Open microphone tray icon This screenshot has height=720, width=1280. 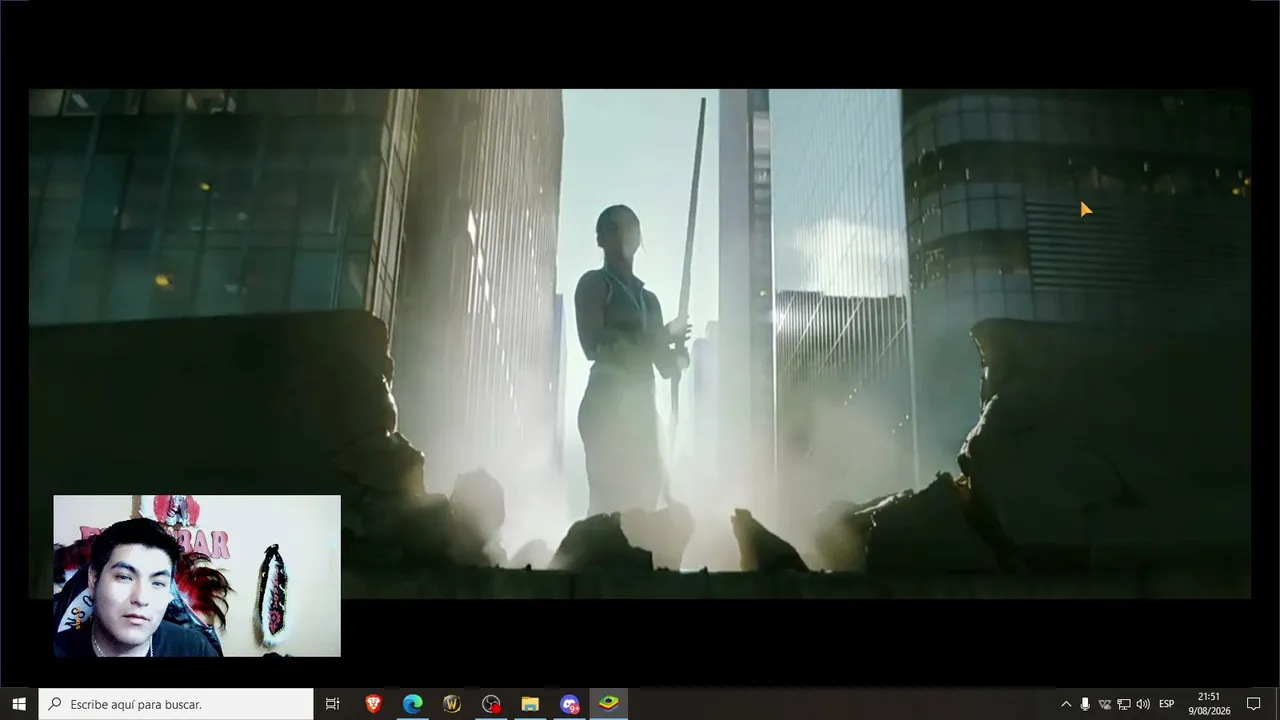[1085, 704]
